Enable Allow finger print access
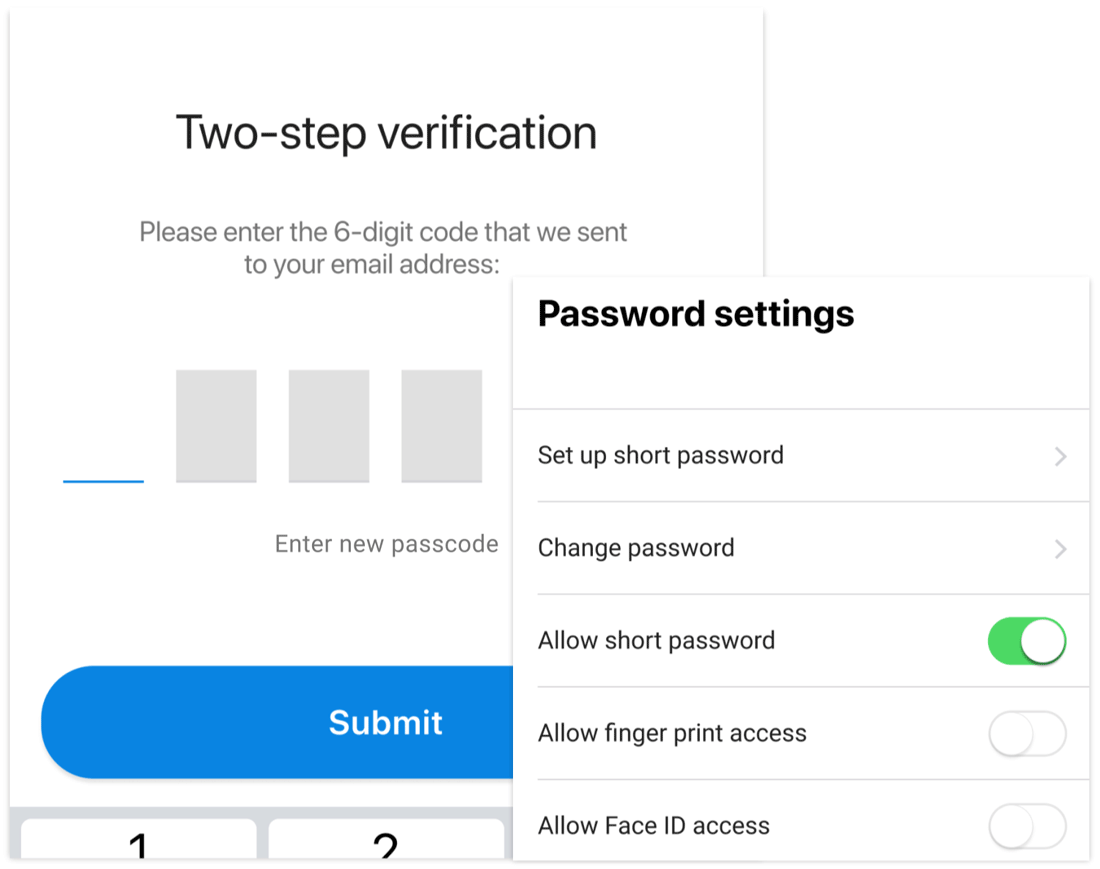The image size is (1100, 869). [x=1027, y=733]
